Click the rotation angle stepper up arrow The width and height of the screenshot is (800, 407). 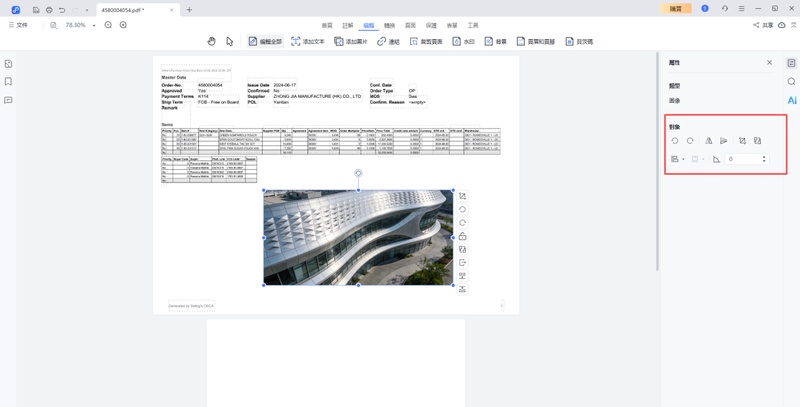click(764, 156)
